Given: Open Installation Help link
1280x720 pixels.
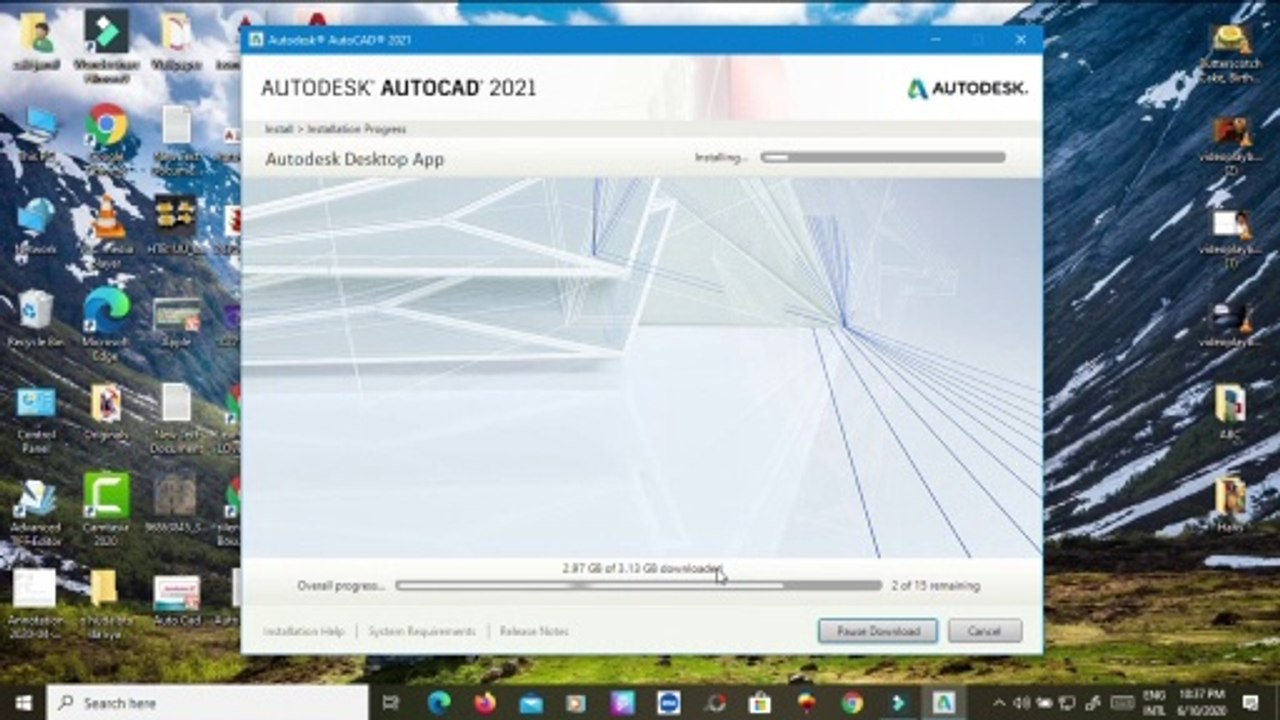Looking at the screenshot, I should (304, 632).
